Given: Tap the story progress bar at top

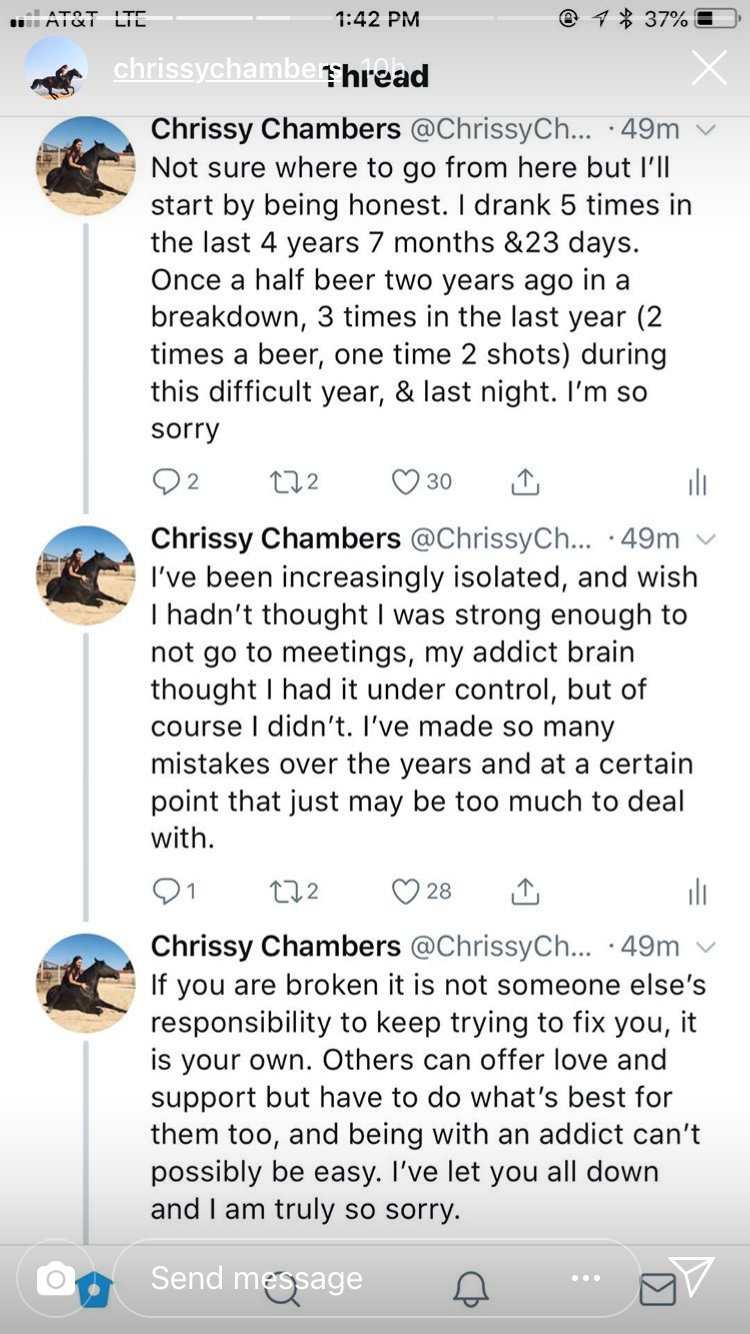Looking at the screenshot, I should pyautogui.click(x=375, y=18).
